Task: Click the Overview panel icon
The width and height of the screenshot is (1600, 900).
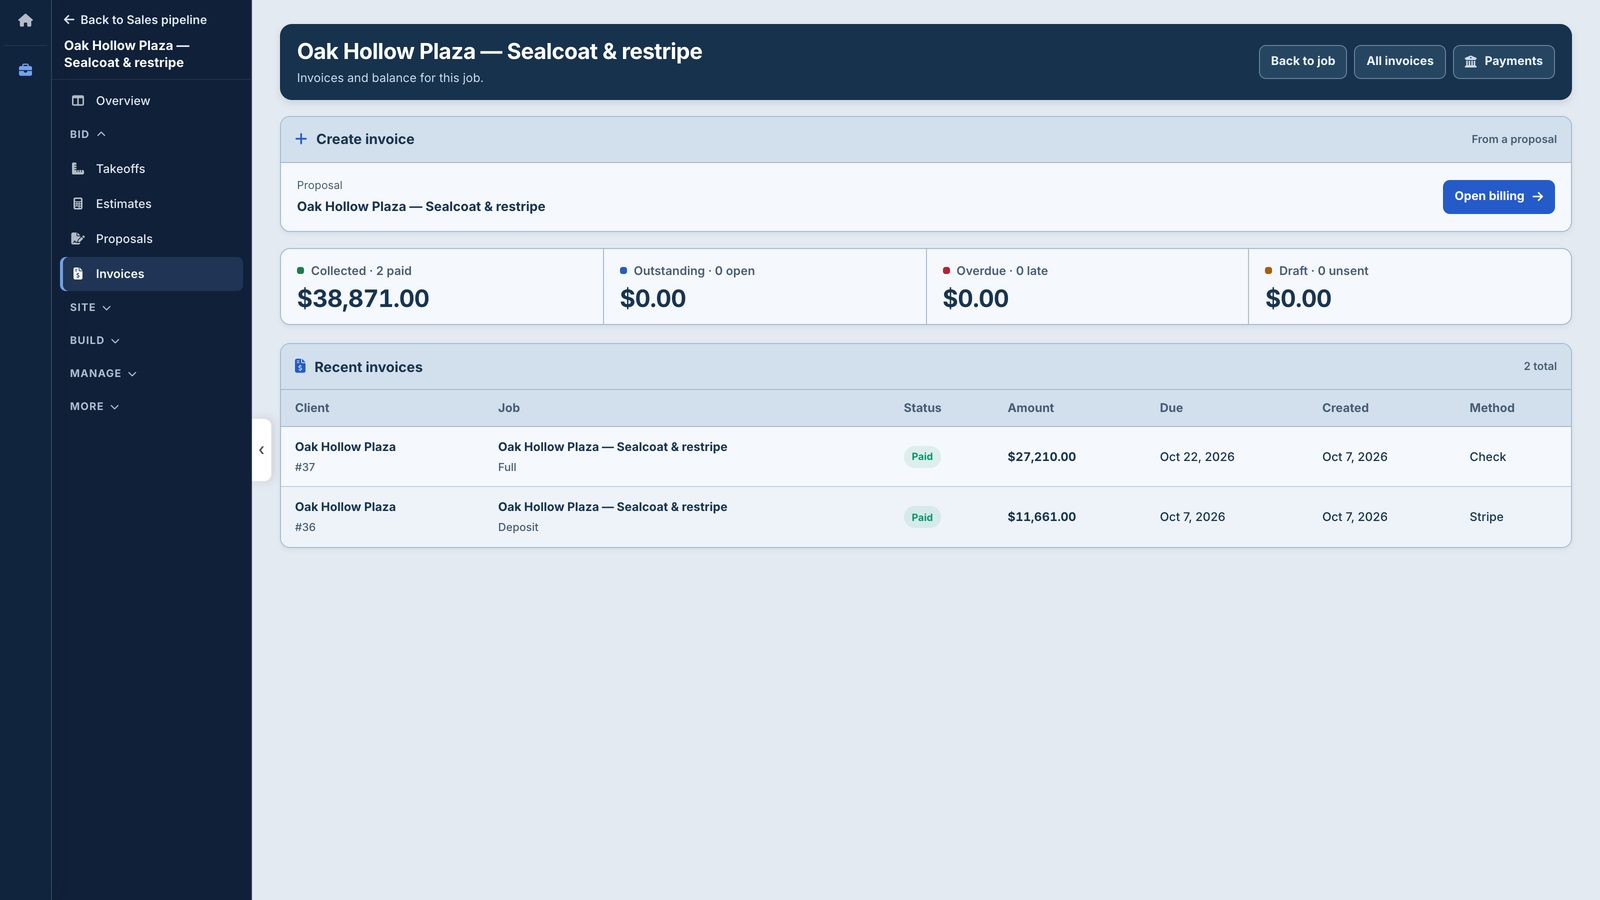Action: 78,101
